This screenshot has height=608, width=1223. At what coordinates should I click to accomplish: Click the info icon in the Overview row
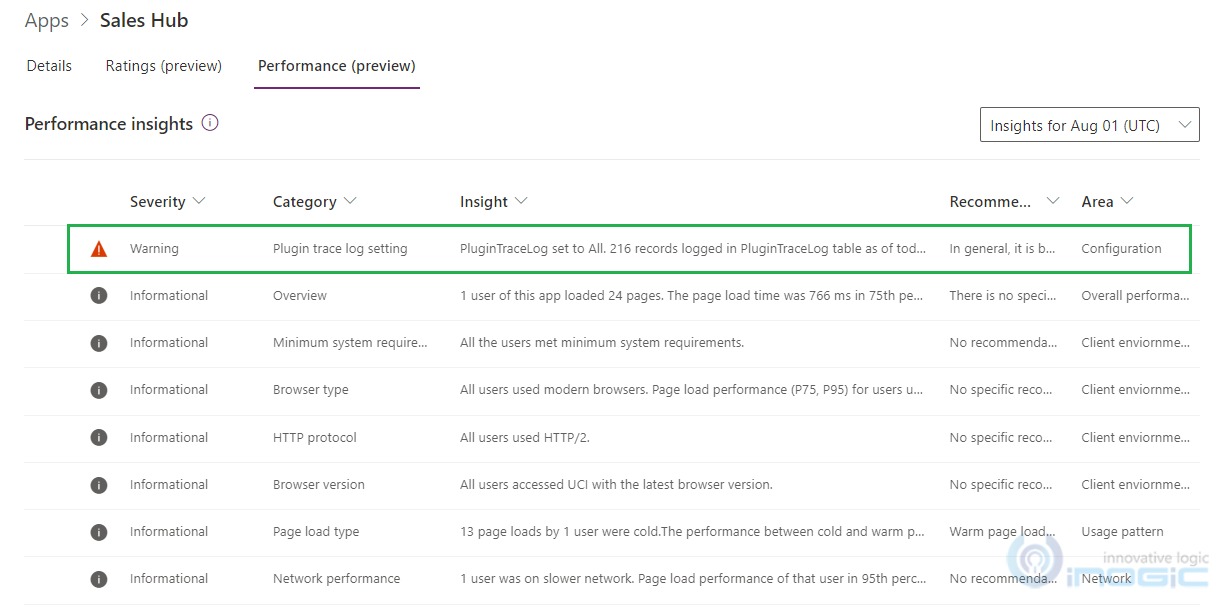click(99, 296)
